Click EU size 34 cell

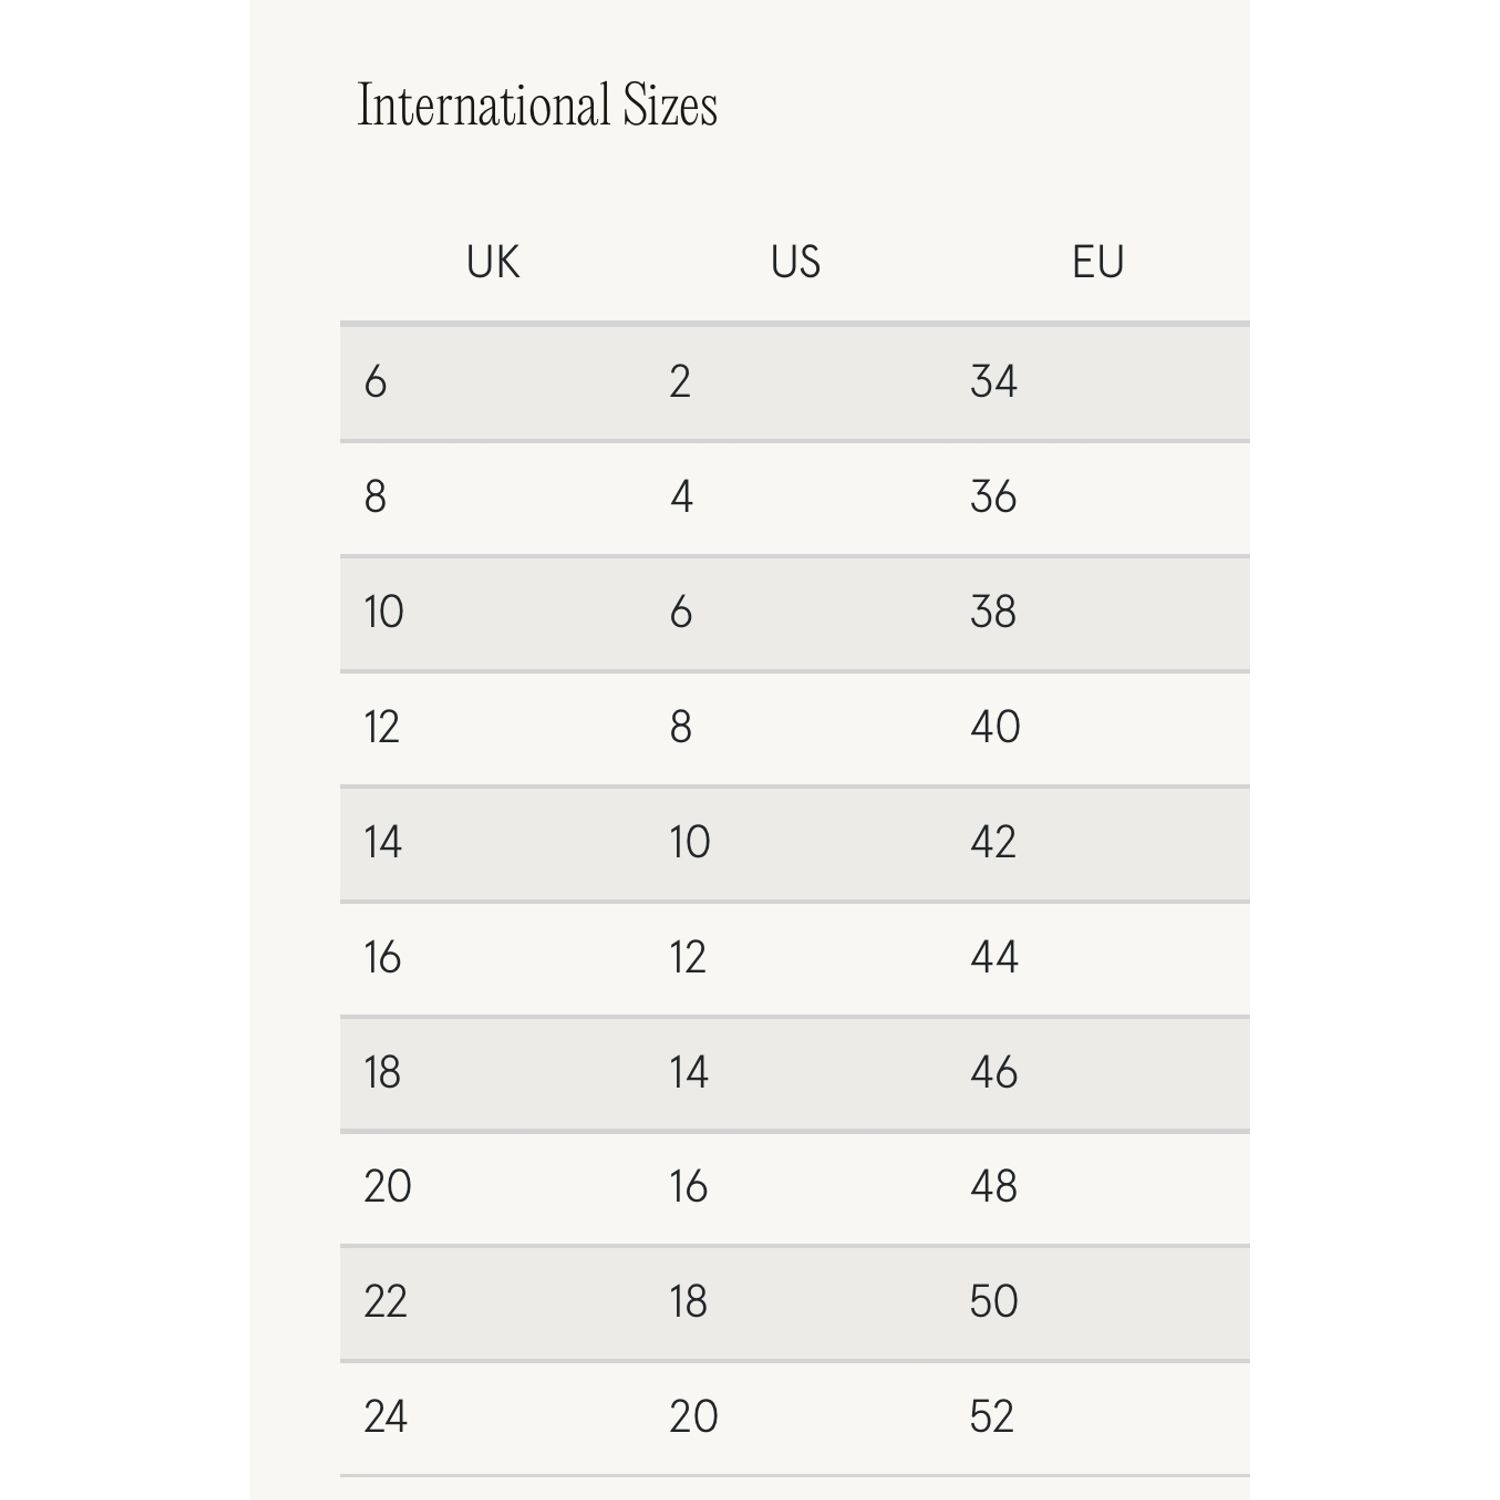click(993, 382)
